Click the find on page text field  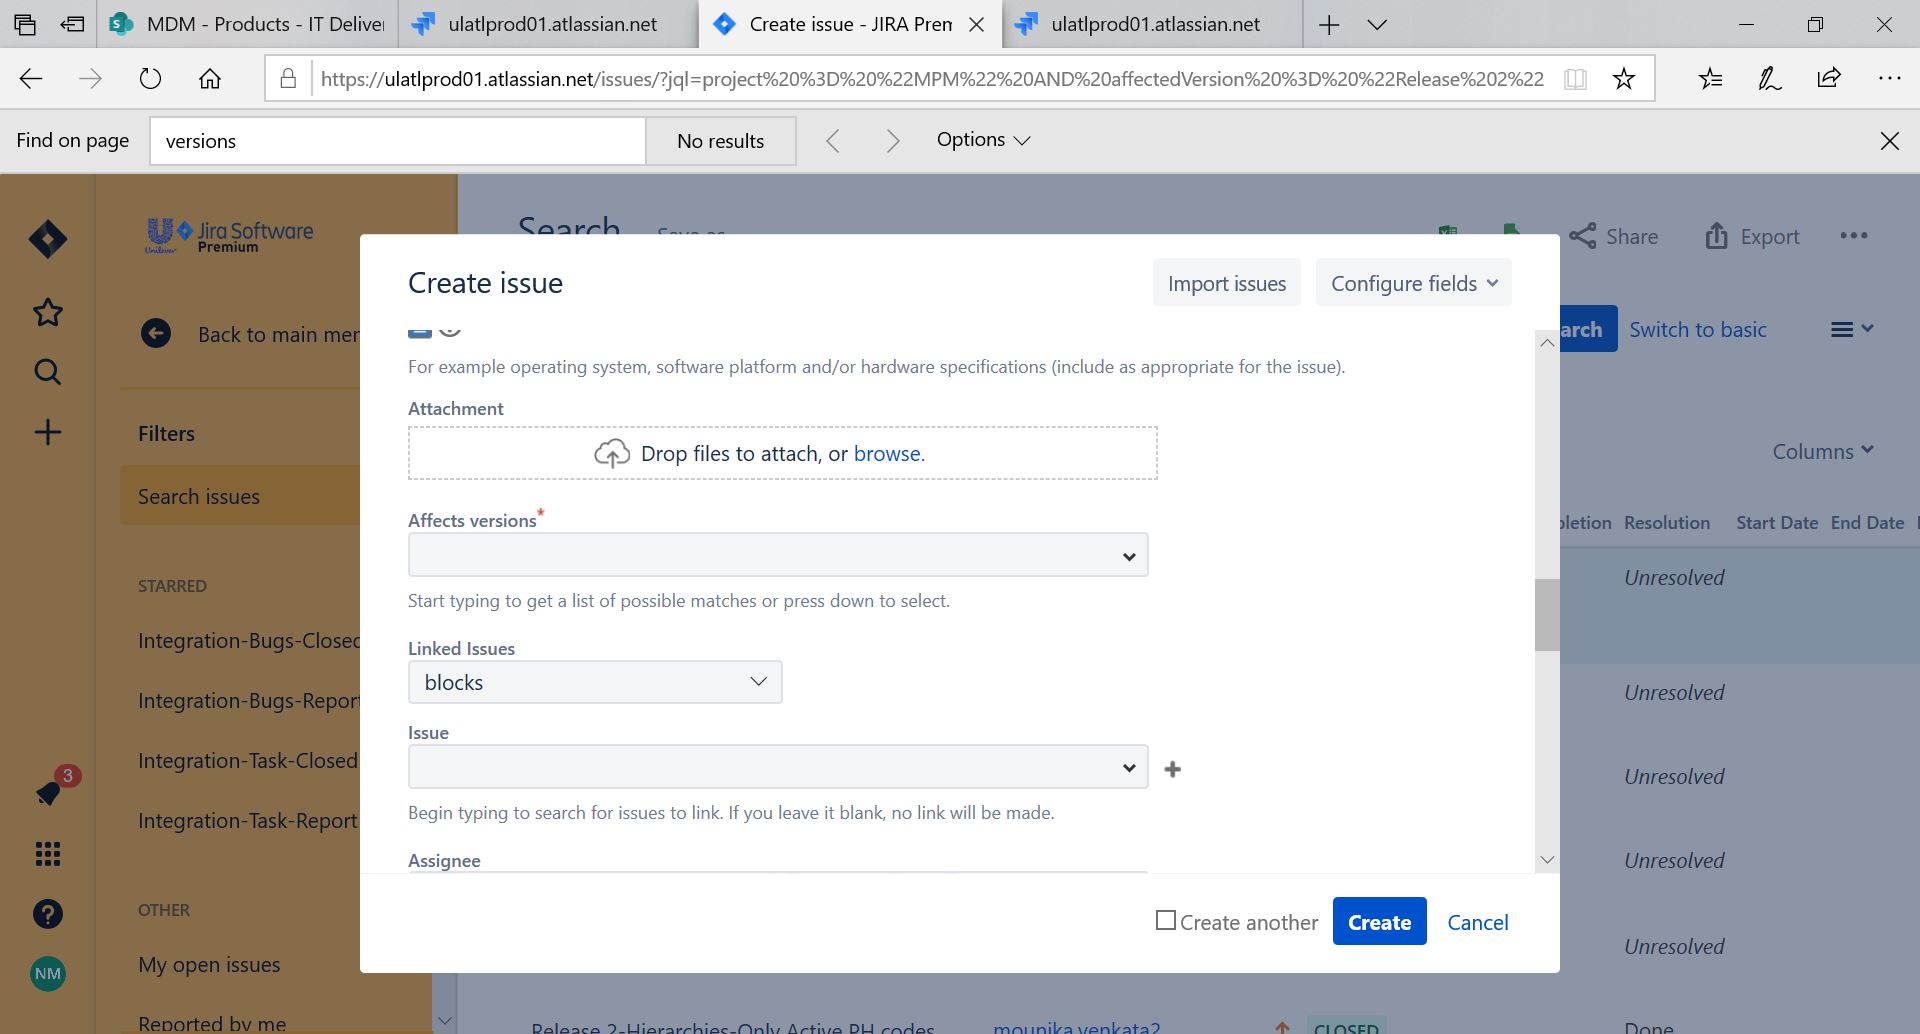tap(398, 141)
